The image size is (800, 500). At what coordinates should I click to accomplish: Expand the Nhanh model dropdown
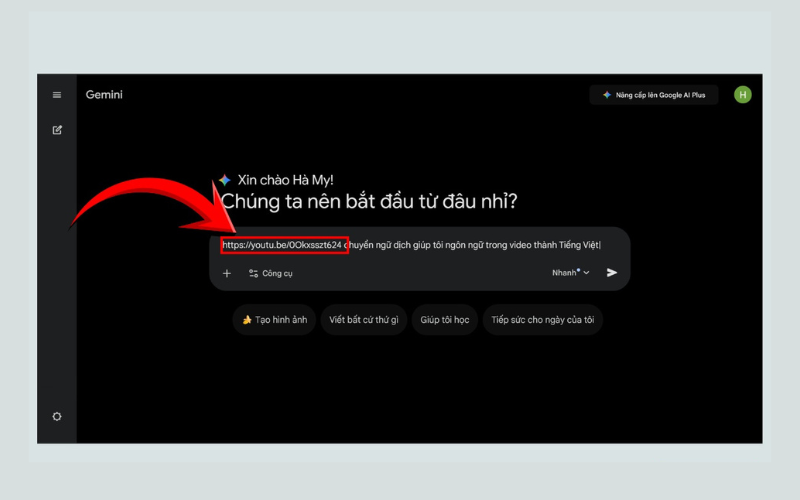pyautogui.click(x=570, y=272)
